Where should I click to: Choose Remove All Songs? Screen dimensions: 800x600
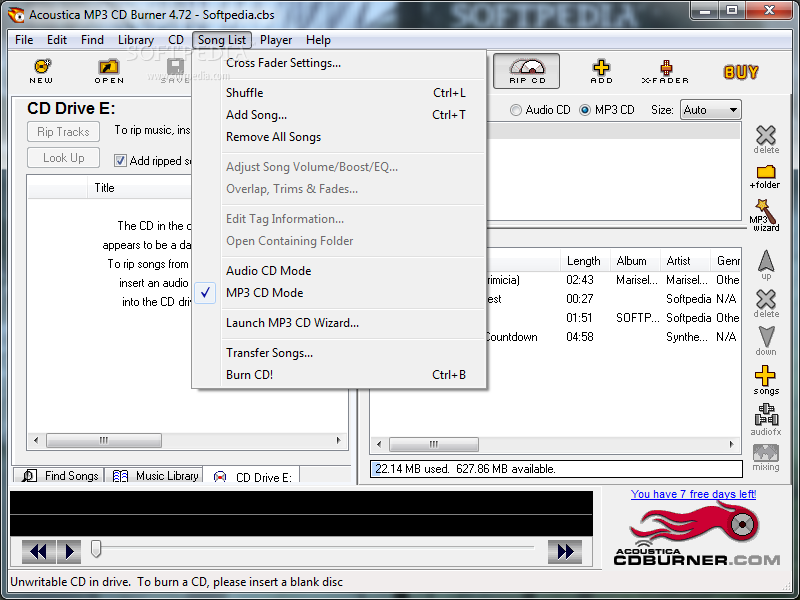(340, 137)
